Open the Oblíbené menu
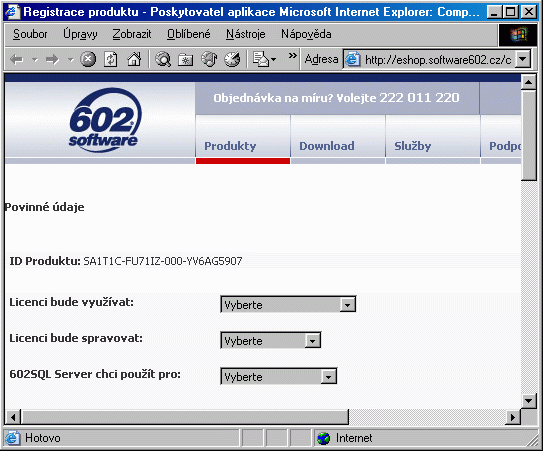Screen dimensions: 543x451 pyautogui.click(x=188, y=34)
